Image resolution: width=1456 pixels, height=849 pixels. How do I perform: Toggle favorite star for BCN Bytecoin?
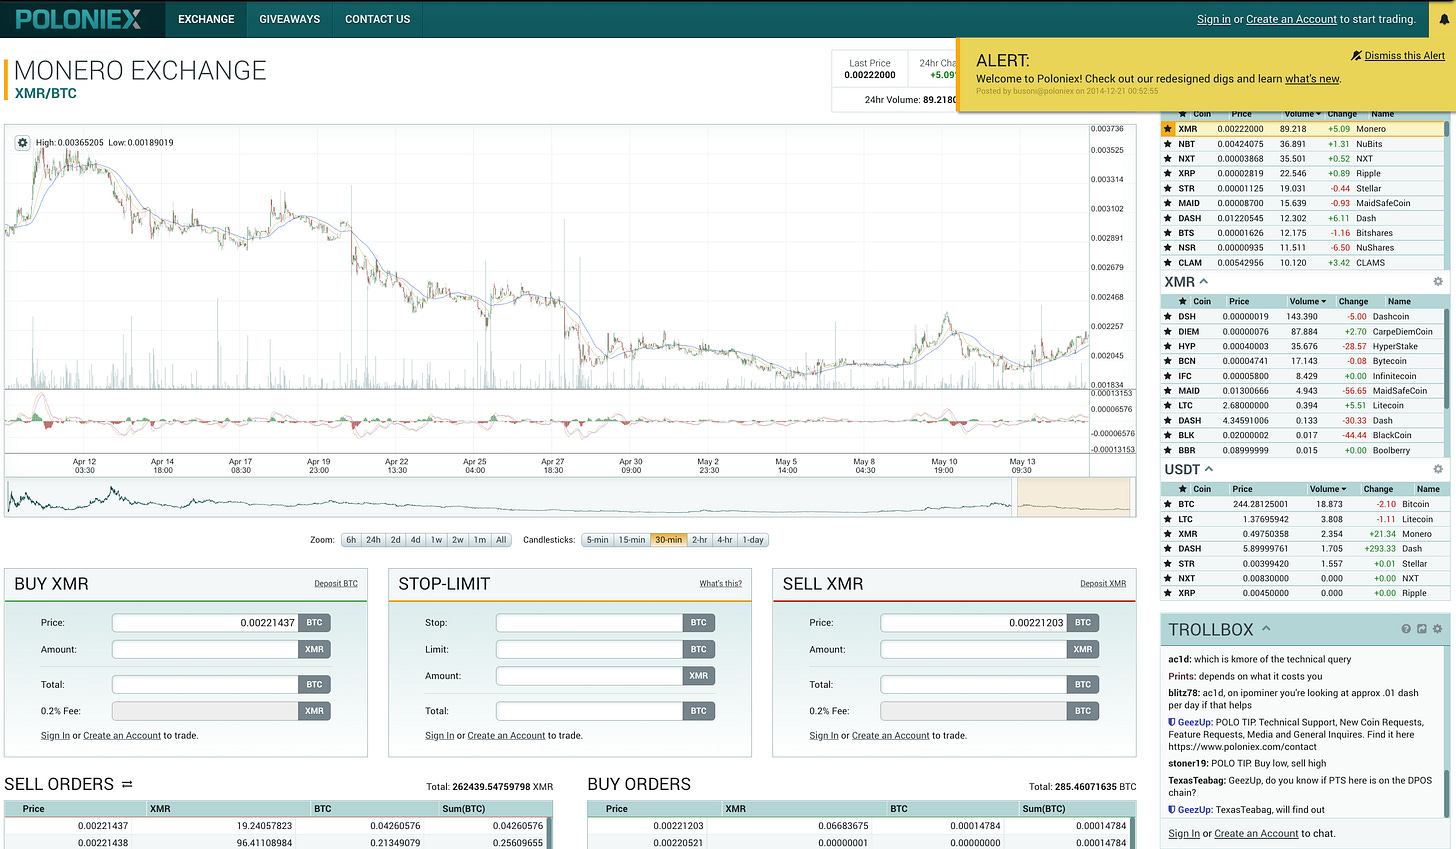[x=1167, y=361]
